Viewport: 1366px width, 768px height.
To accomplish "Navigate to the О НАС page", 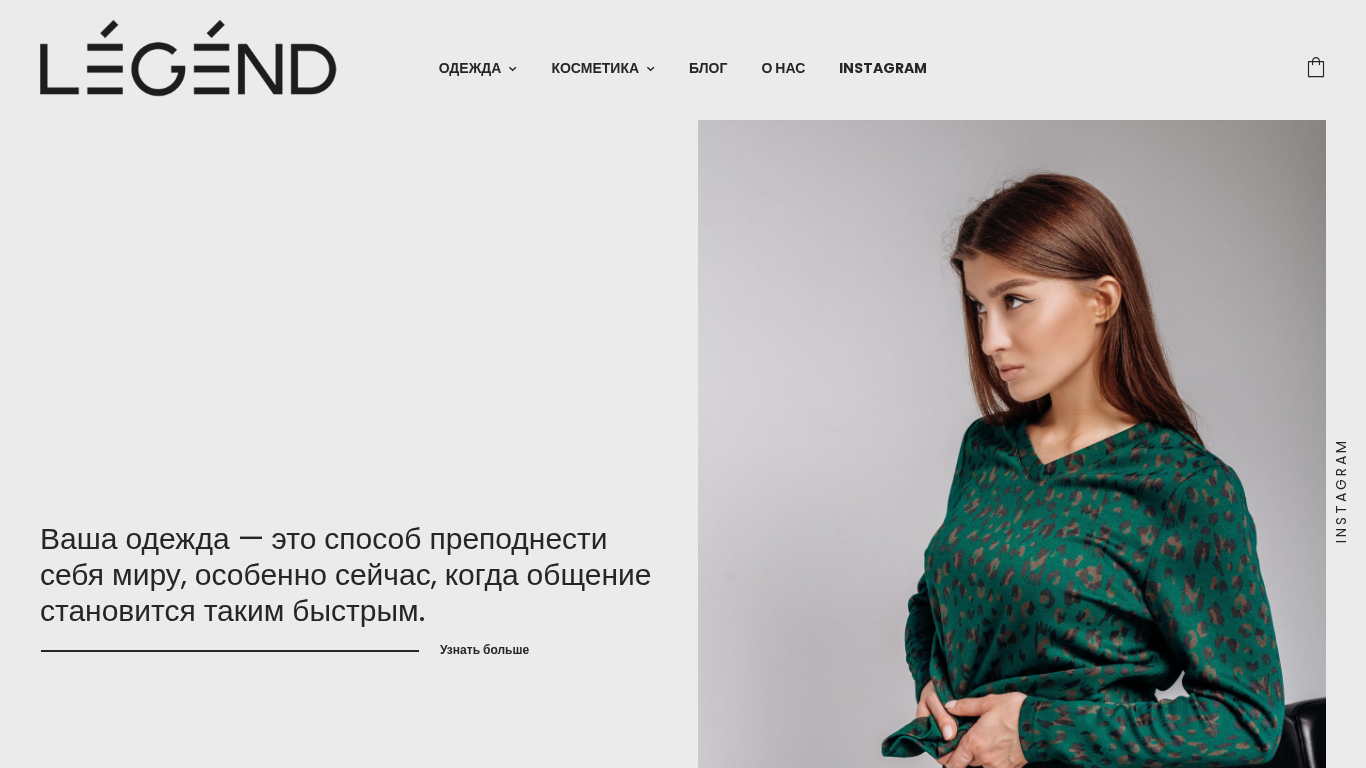I will pyautogui.click(x=783, y=68).
